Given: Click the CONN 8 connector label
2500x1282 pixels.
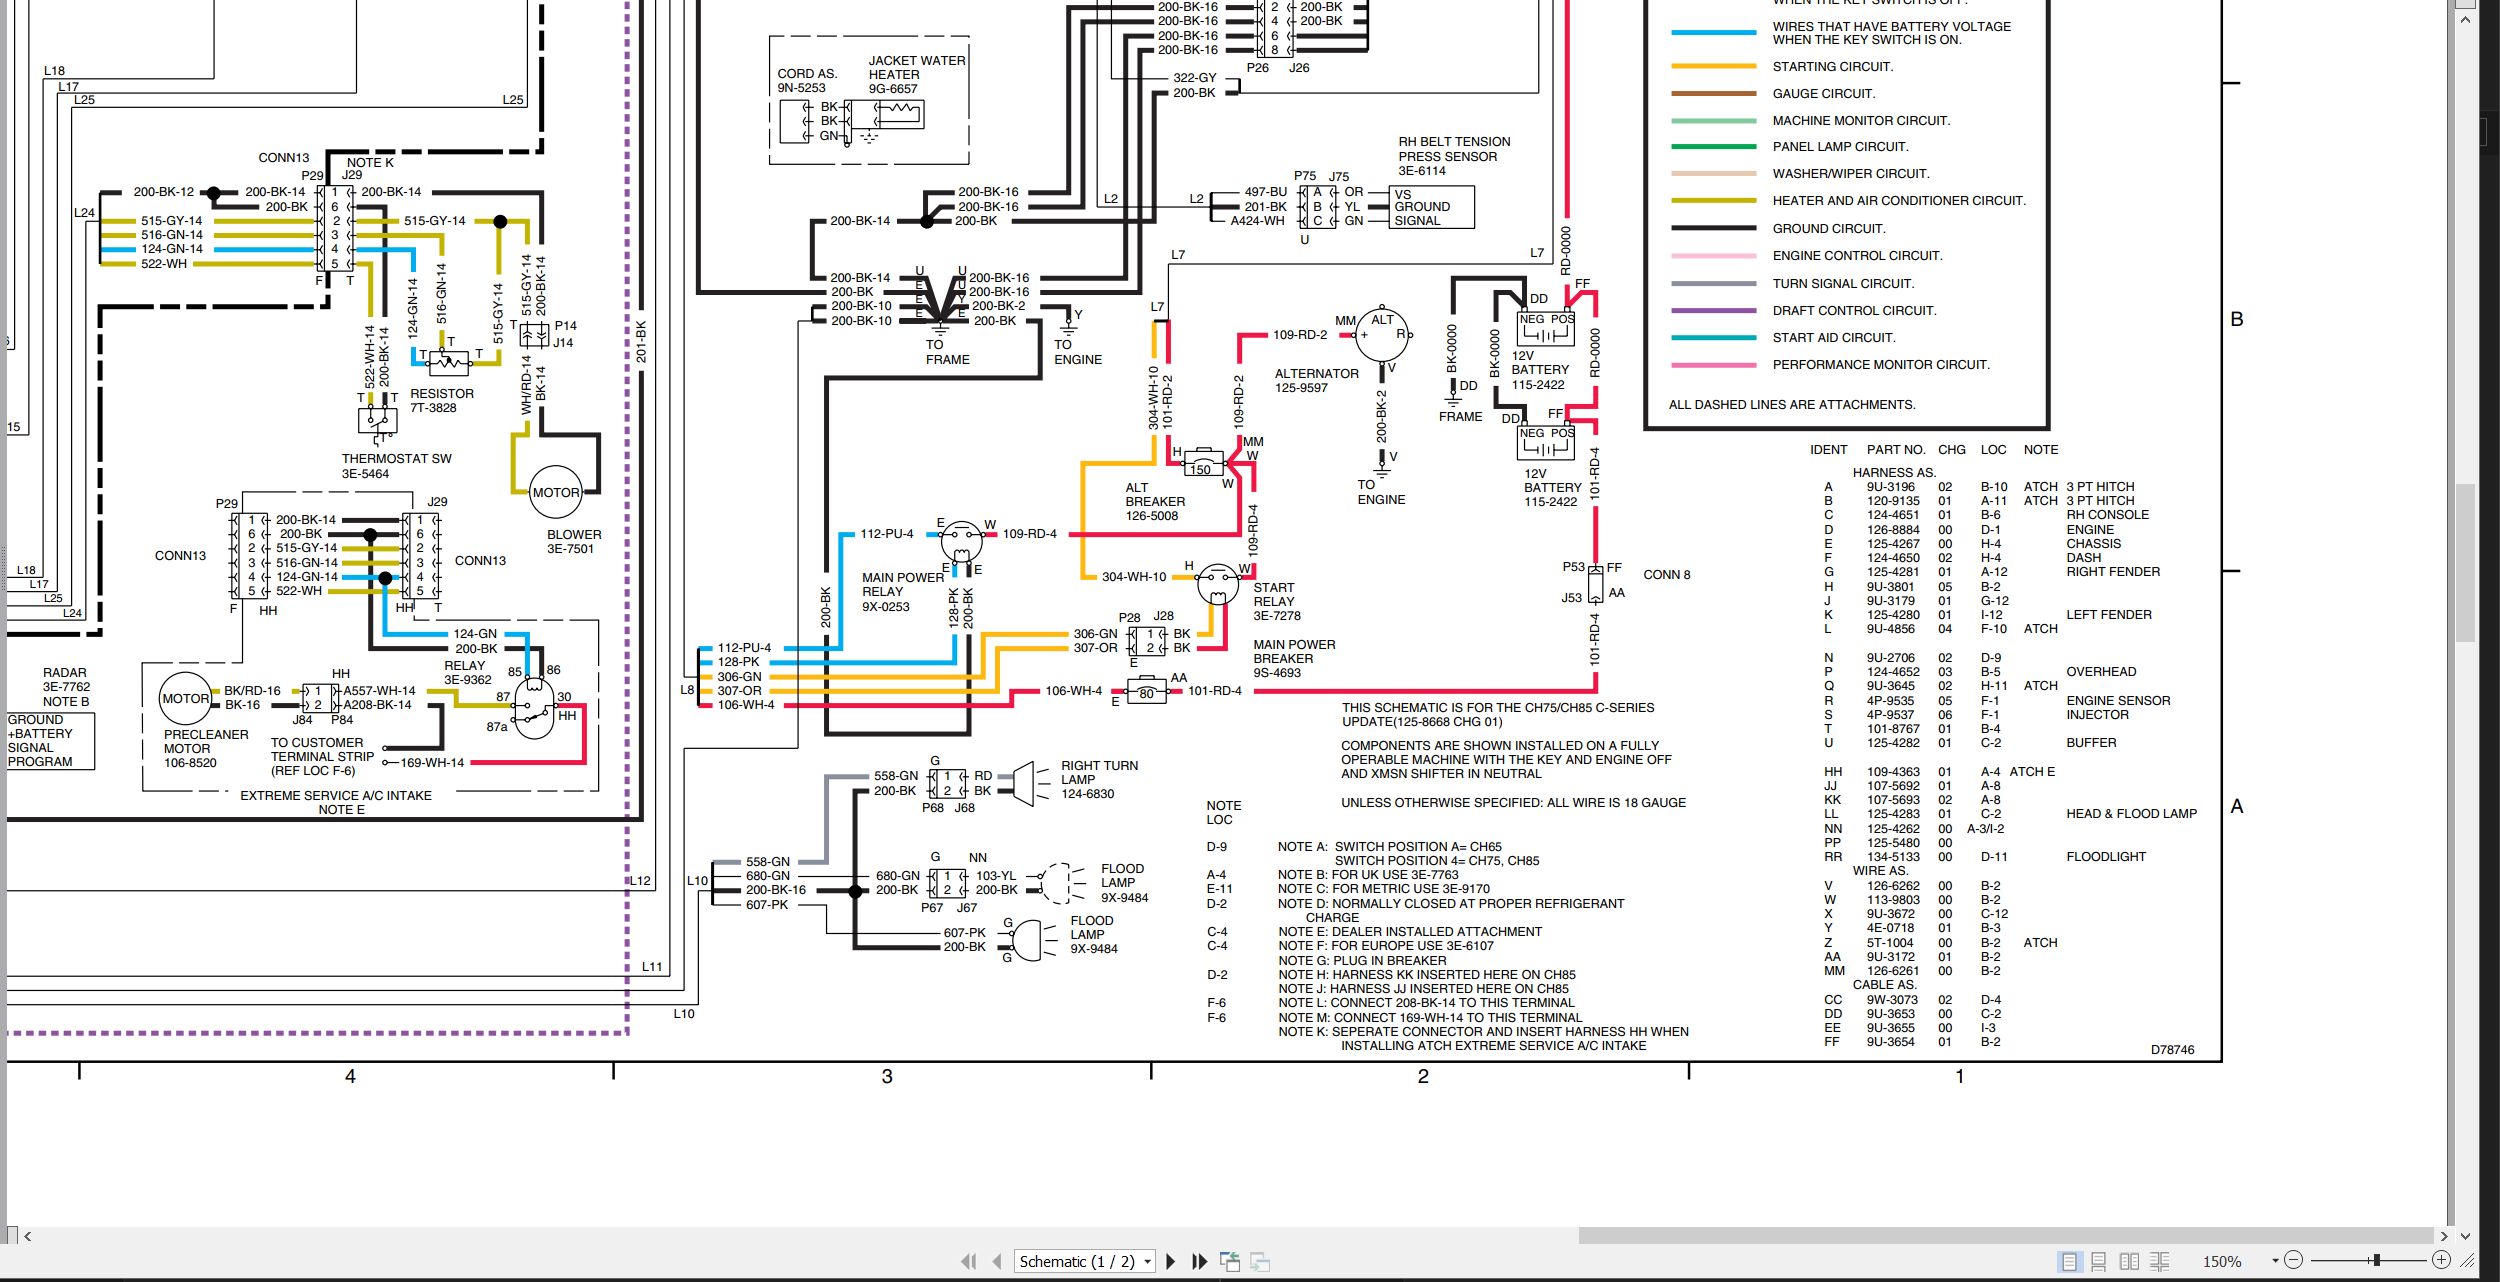Looking at the screenshot, I should [x=1667, y=575].
